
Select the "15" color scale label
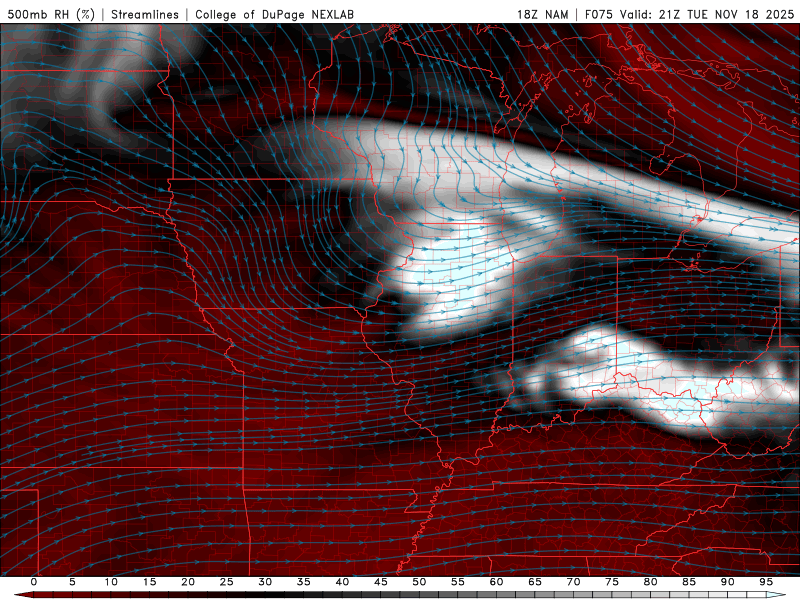pos(149,582)
